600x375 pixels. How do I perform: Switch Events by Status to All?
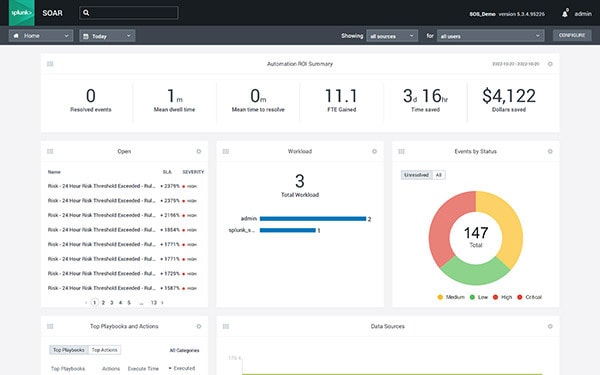coord(439,175)
